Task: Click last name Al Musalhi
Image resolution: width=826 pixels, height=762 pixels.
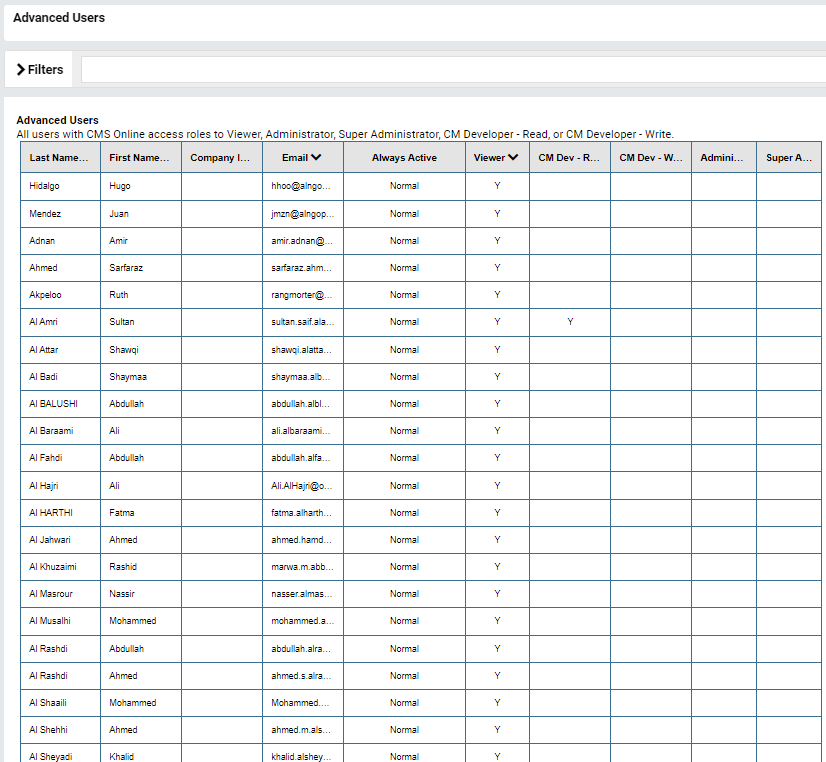Action: click(x=50, y=621)
